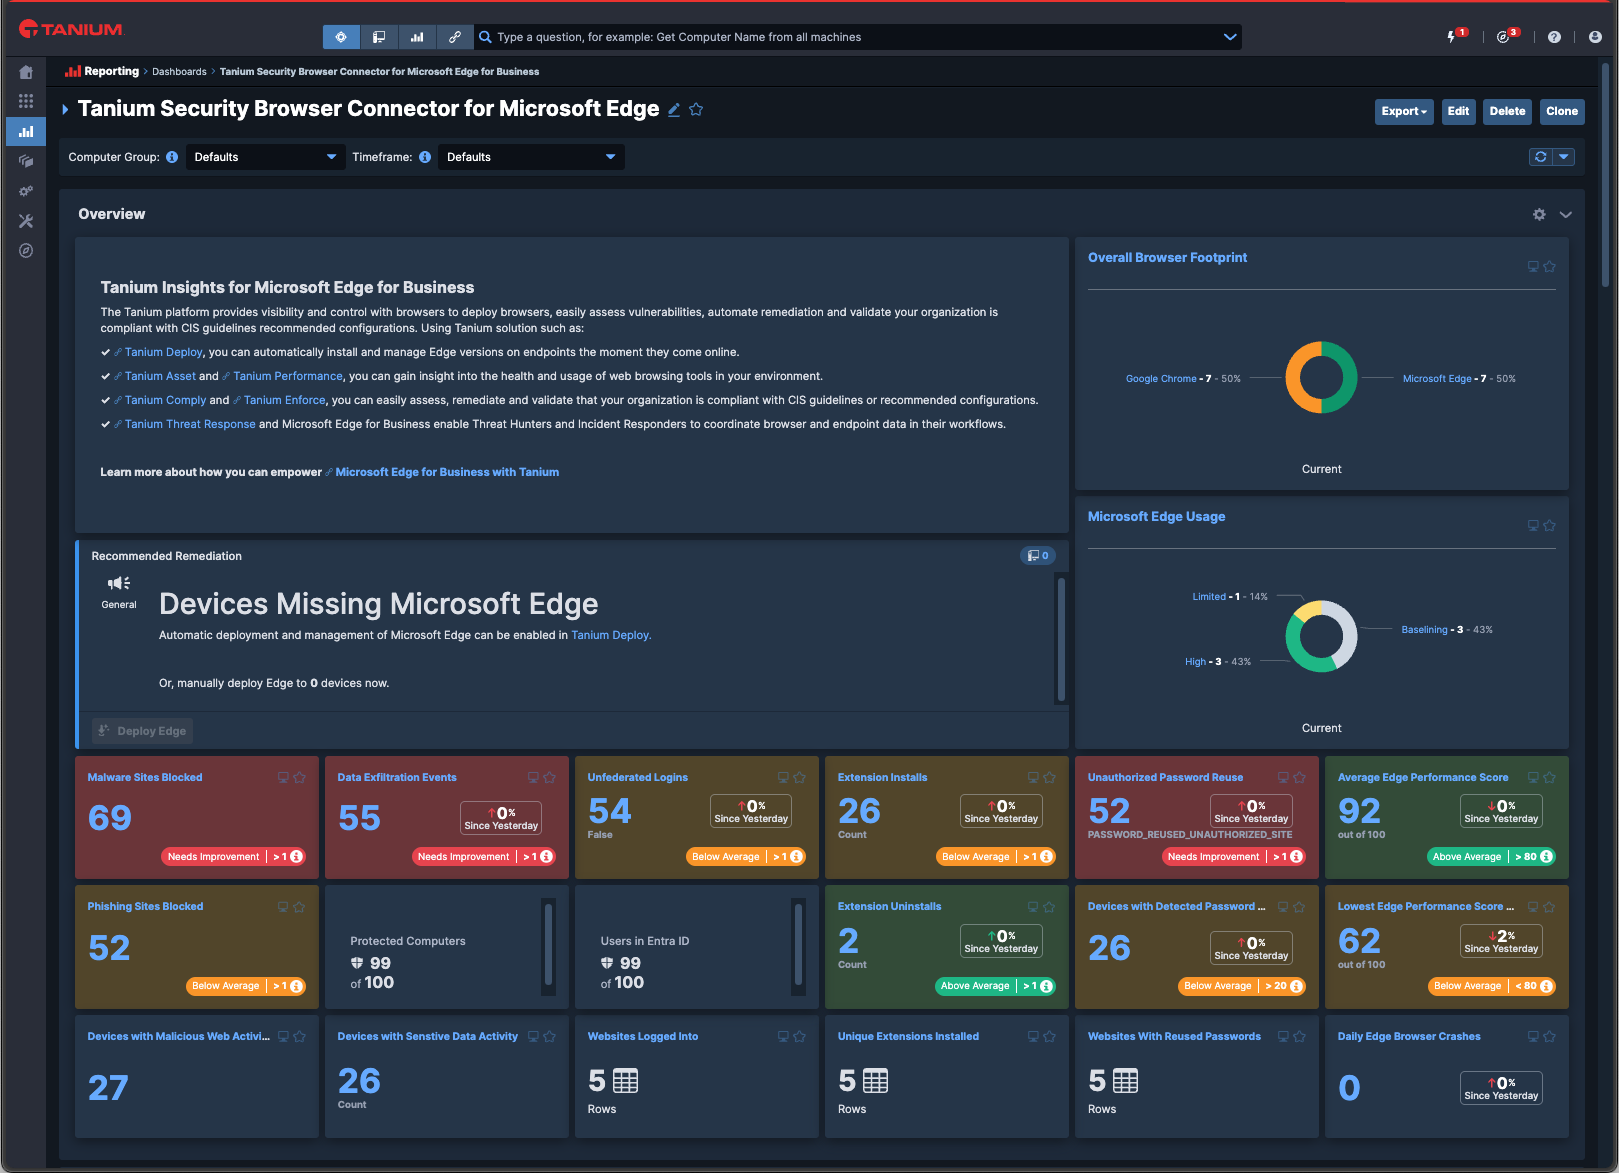Screen dimensions: 1619x1173
Task: Collapse the Overview section chevron
Action: click(1567, 214)
